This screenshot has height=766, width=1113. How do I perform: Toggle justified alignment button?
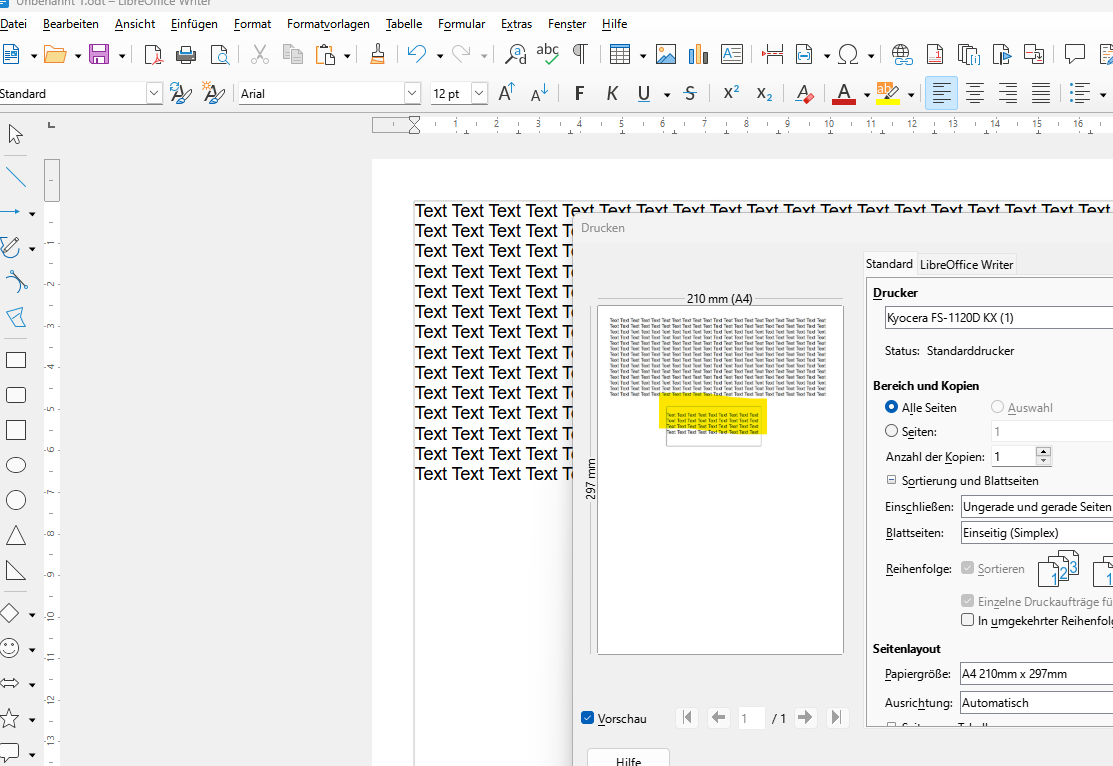click(1041, 93)
